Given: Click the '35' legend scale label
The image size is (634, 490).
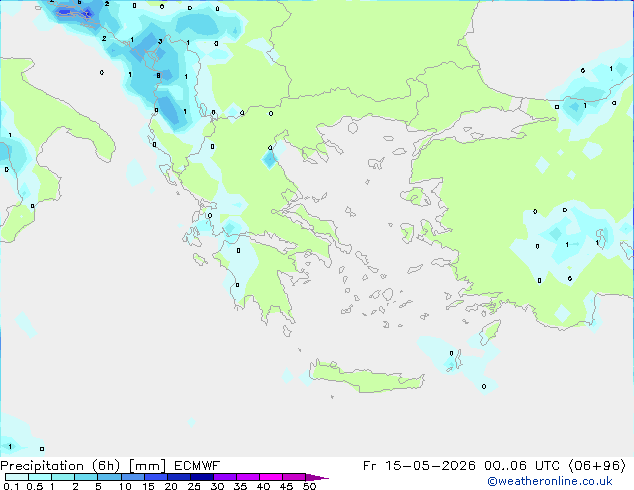Looking at the screenshot, I should [240, 486].
